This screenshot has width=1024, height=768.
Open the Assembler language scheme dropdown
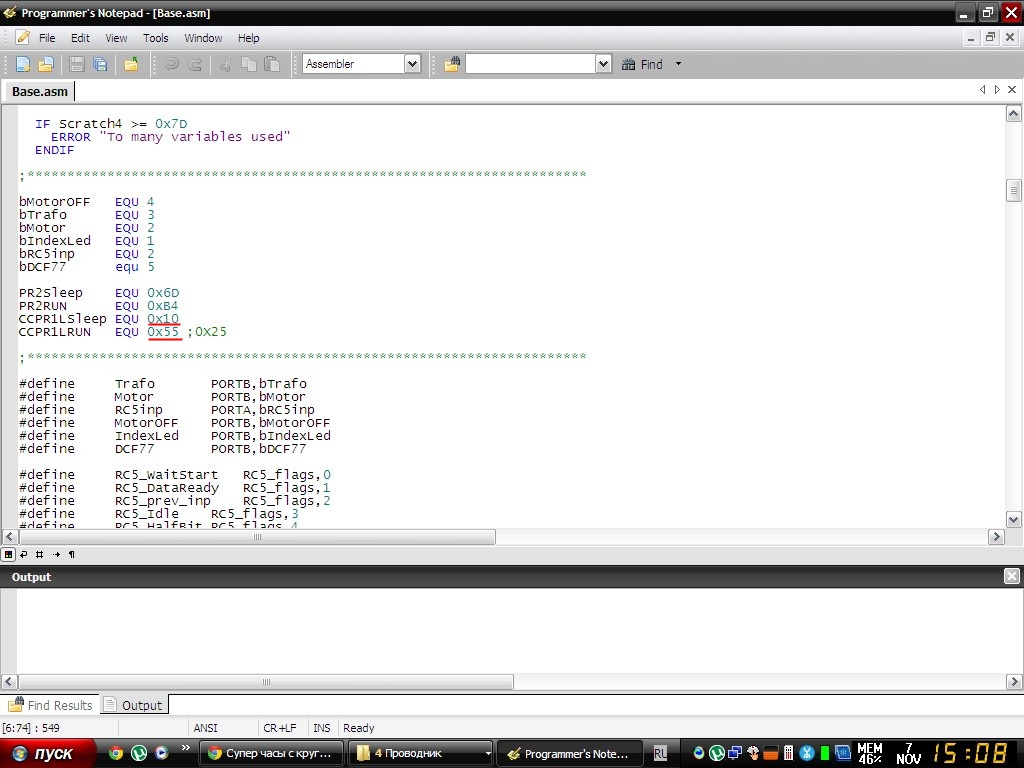point(412,64)
